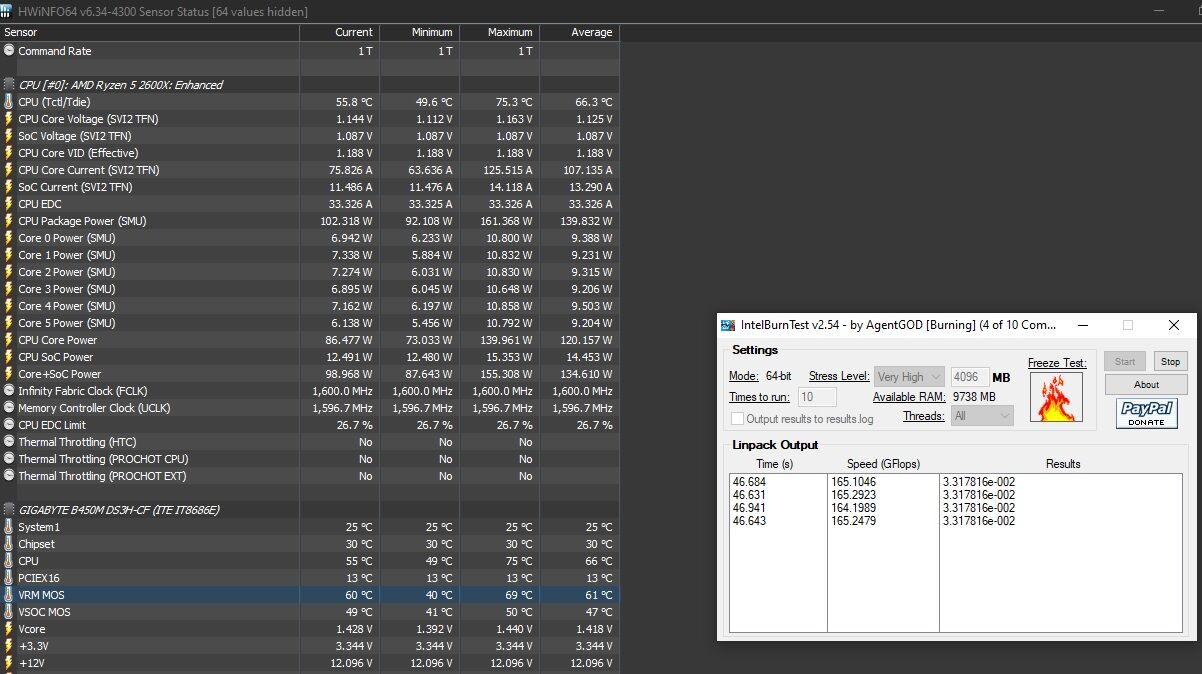Click the CPU Package Power lightning icon

[9, 221]
